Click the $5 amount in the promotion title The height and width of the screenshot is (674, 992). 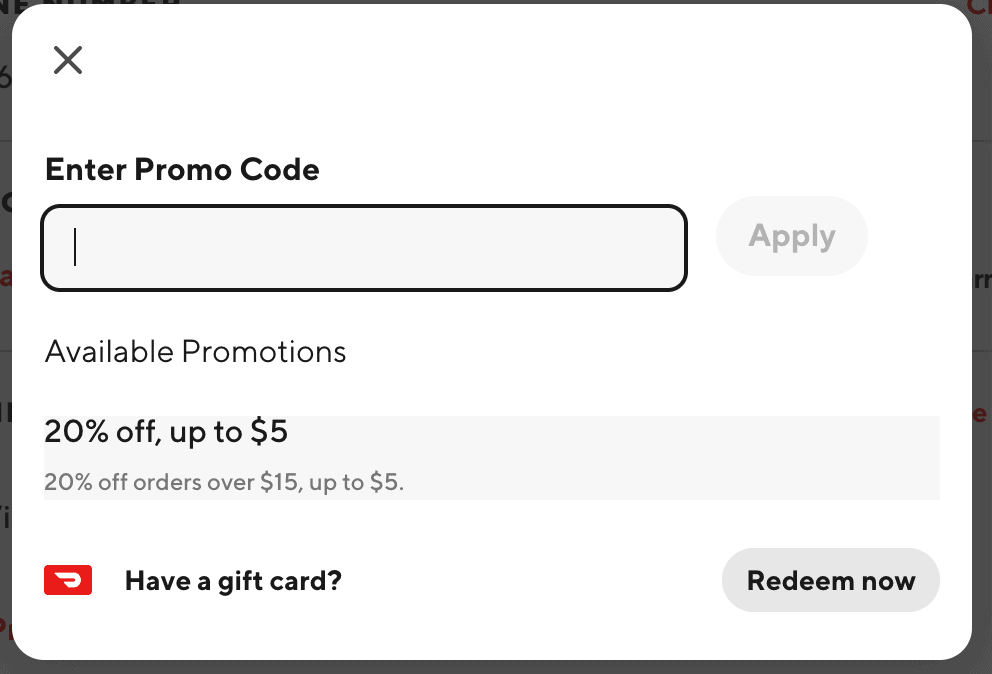[x=269, y=432]
